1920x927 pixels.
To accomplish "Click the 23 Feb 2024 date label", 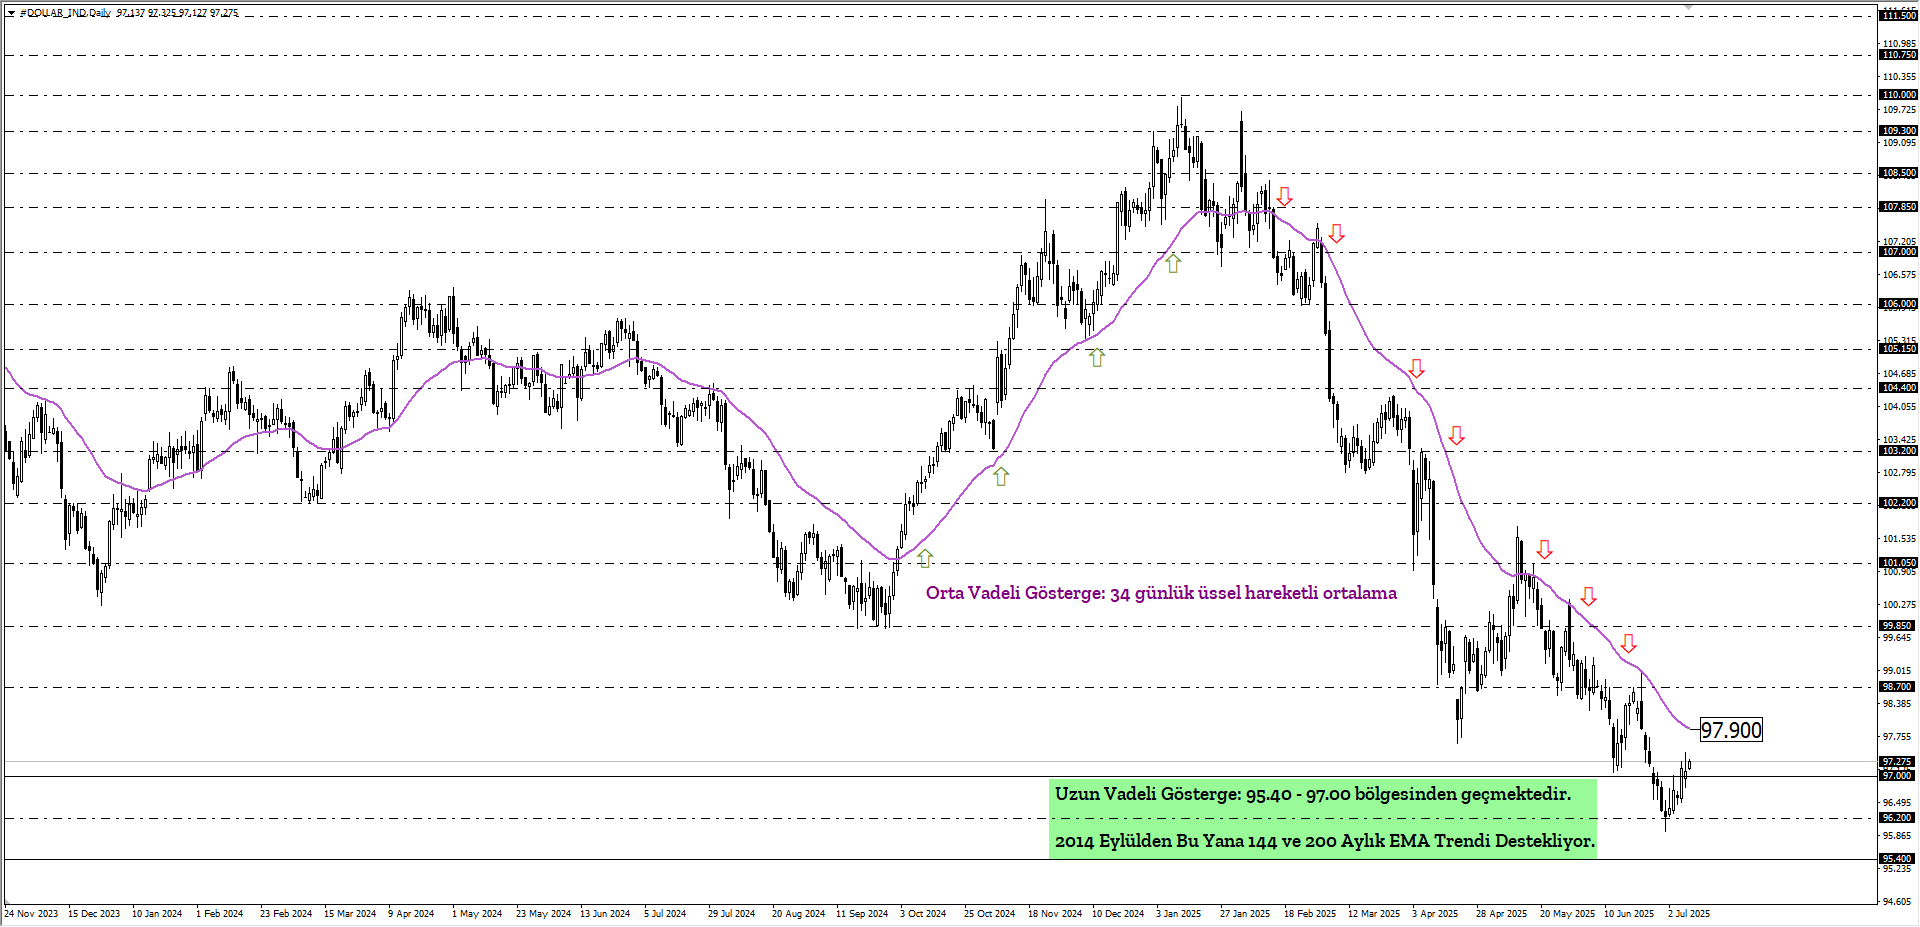I will point(286,914).
